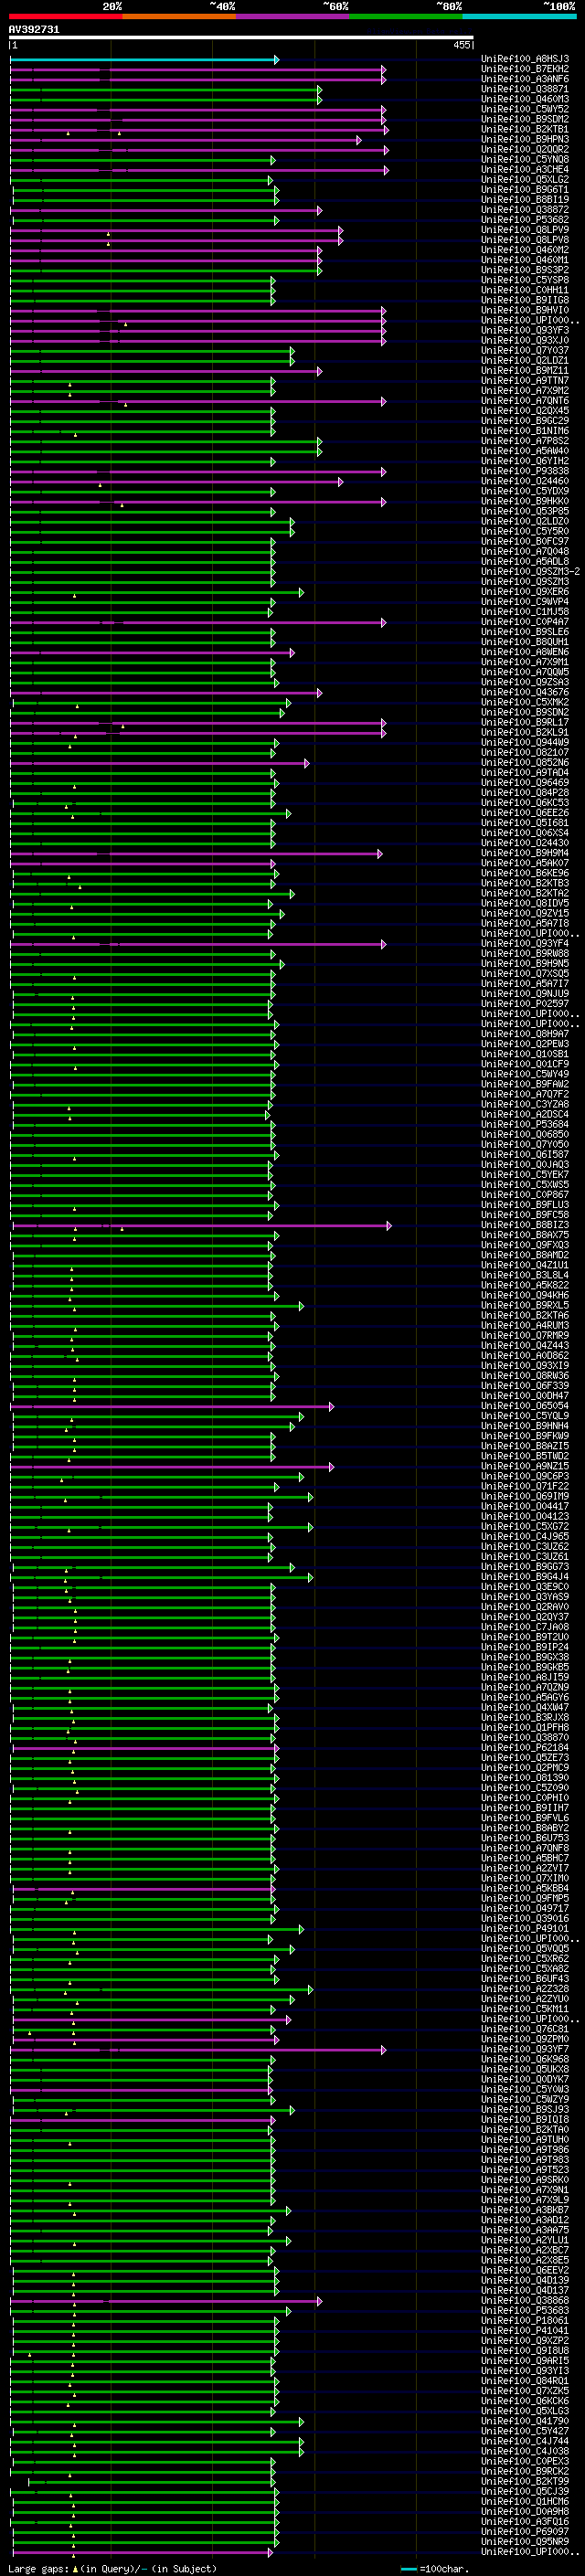This screenshot has width=585, height=2576.
Task: Select hit UniRef100_C5YNQ8
Action: pyautogui.click(x=525, y=159)
